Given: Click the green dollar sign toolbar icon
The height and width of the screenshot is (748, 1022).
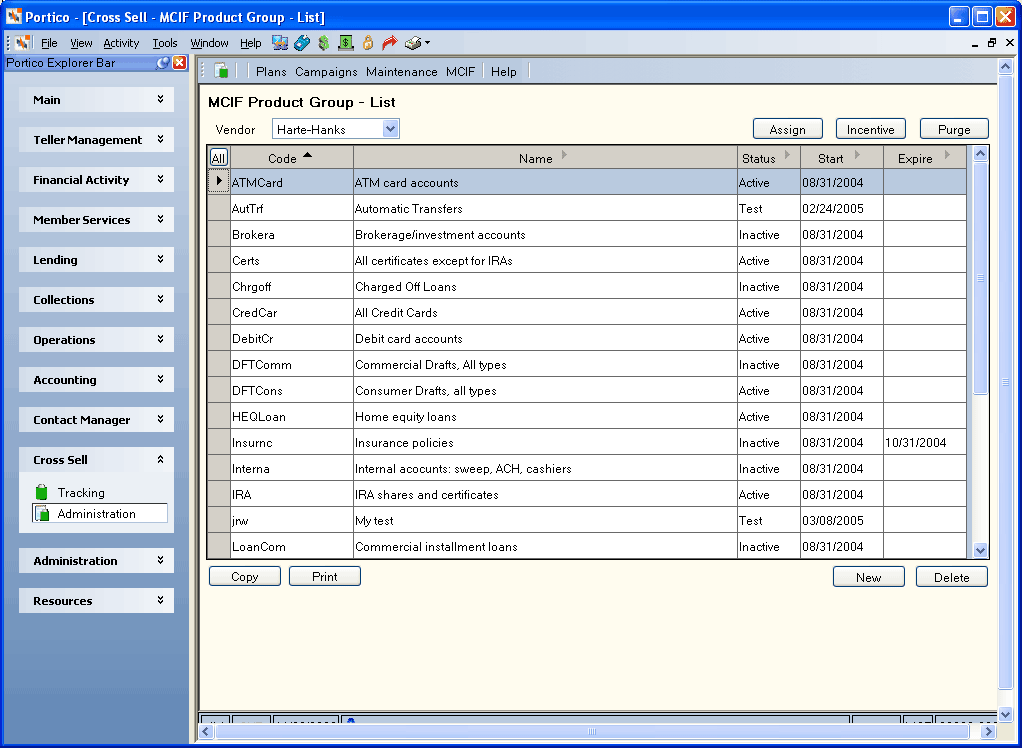Looking at the screenshot, I should [x=323, y=43].
